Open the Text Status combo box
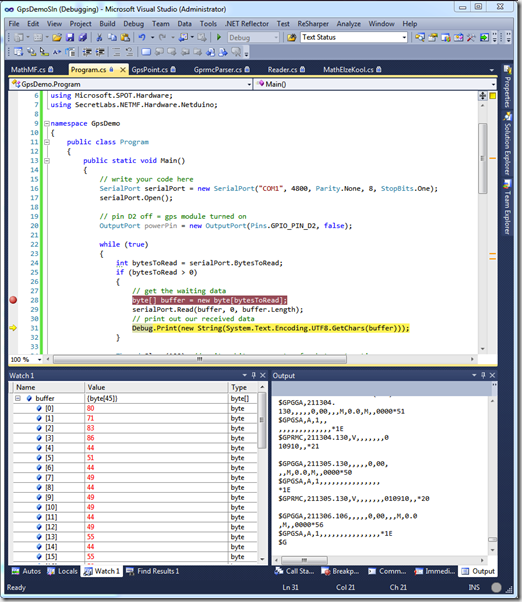This screenshot has height=602, width=522. tap(354, 37)
